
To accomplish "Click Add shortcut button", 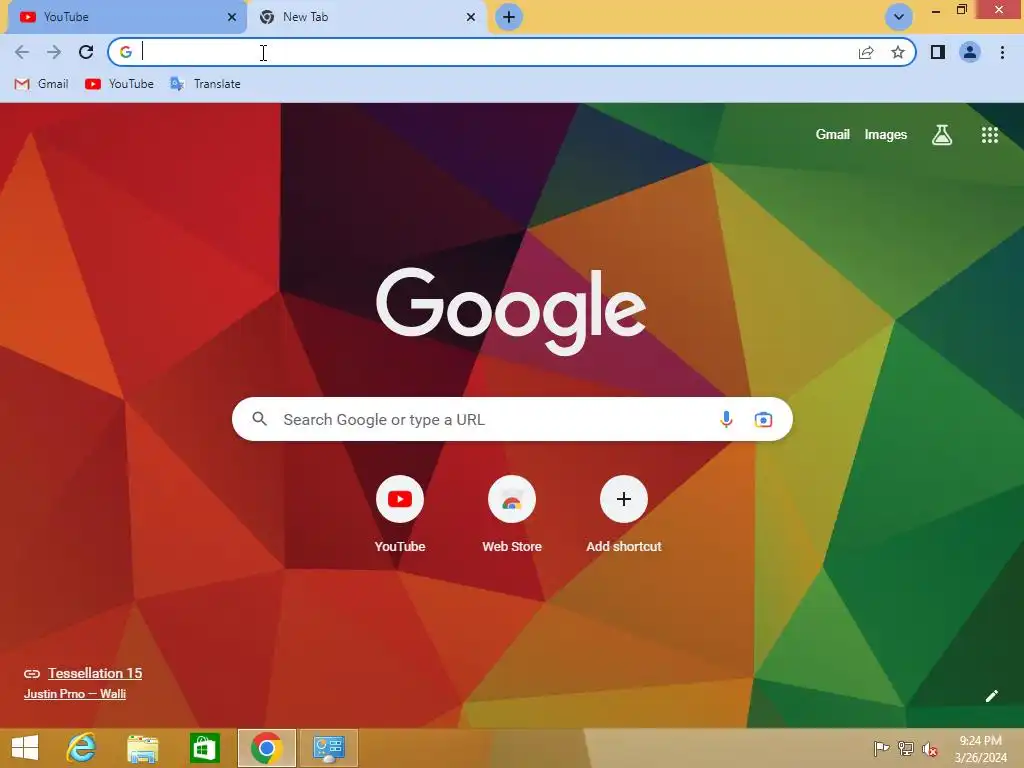I will coord(624,515).
